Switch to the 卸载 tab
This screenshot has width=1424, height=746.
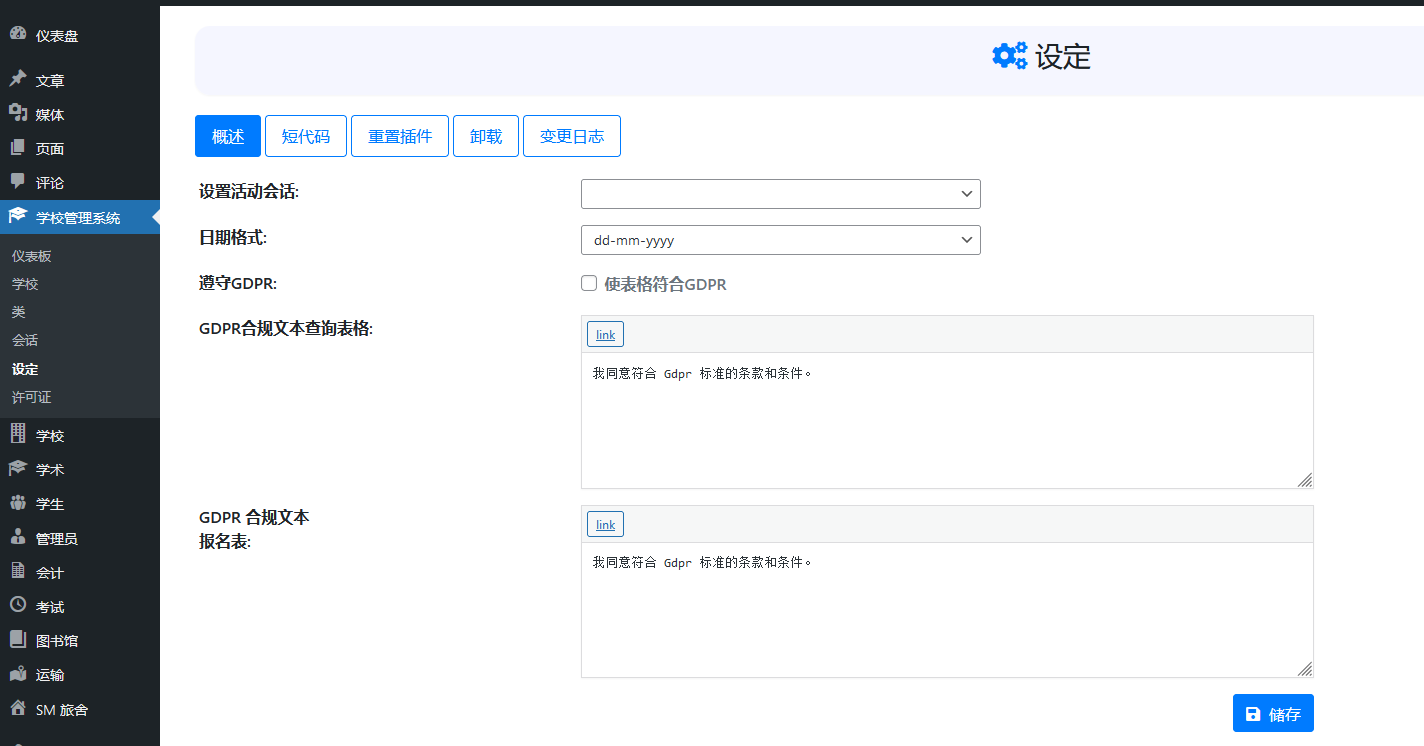click(x=486, y=136)
